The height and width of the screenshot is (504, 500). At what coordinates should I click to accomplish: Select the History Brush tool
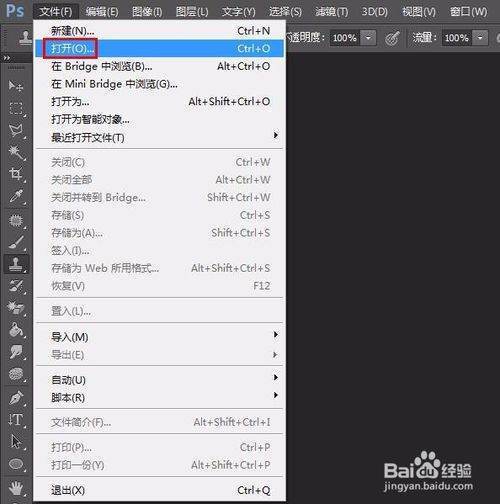(16, 286)
